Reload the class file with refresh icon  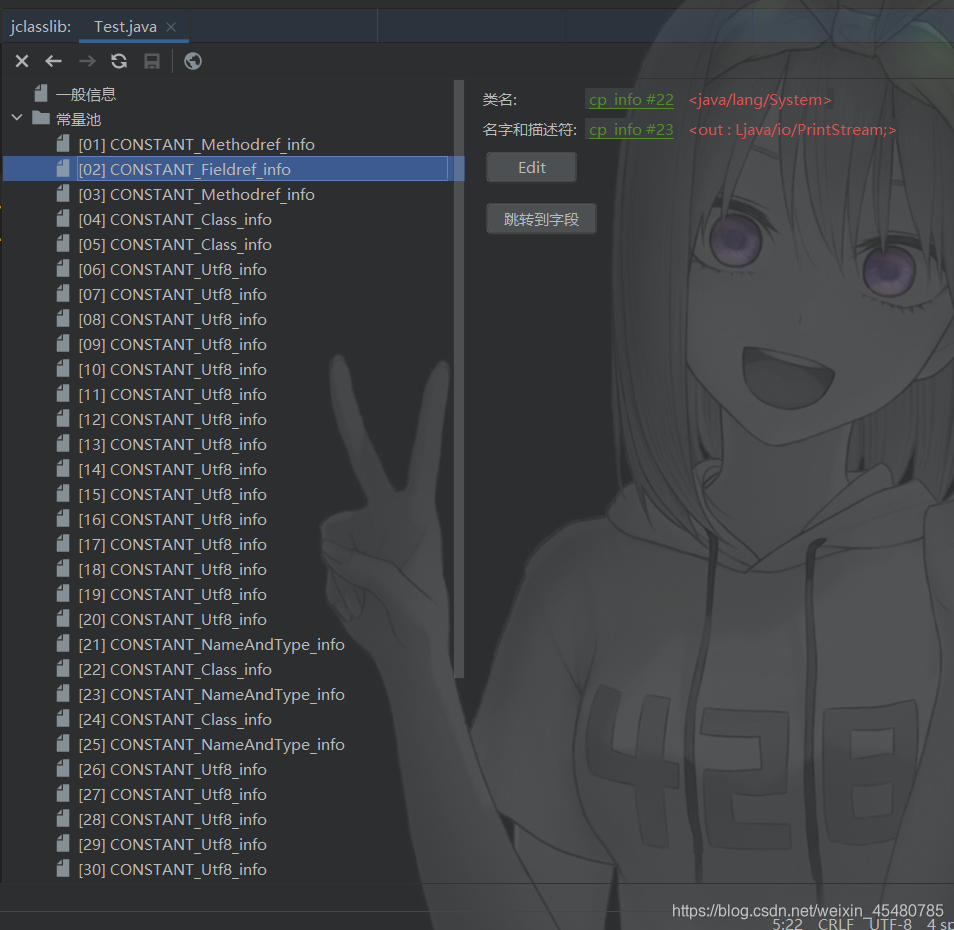pyautogui.click(x=119, y=61)
